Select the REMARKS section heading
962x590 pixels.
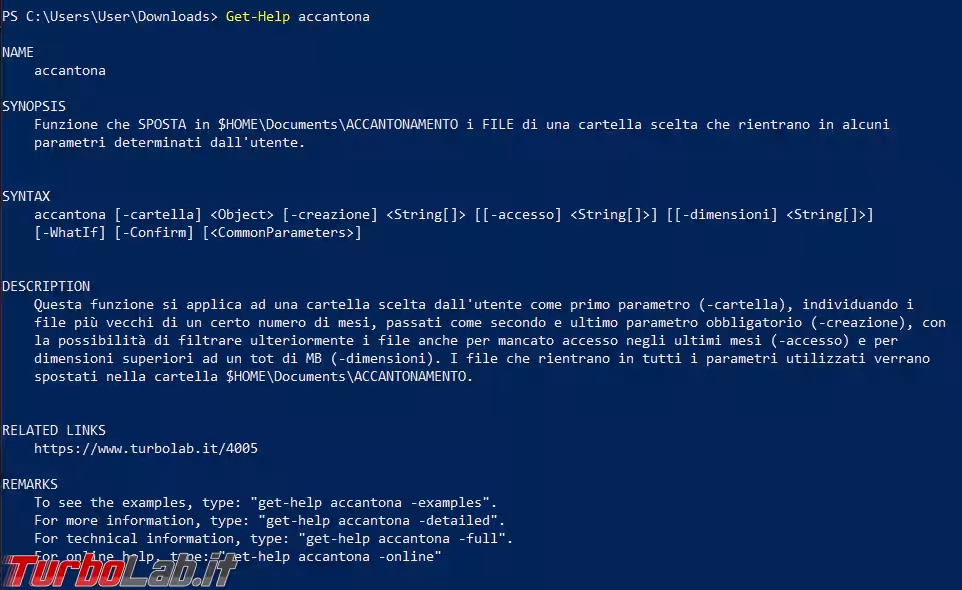30,484
